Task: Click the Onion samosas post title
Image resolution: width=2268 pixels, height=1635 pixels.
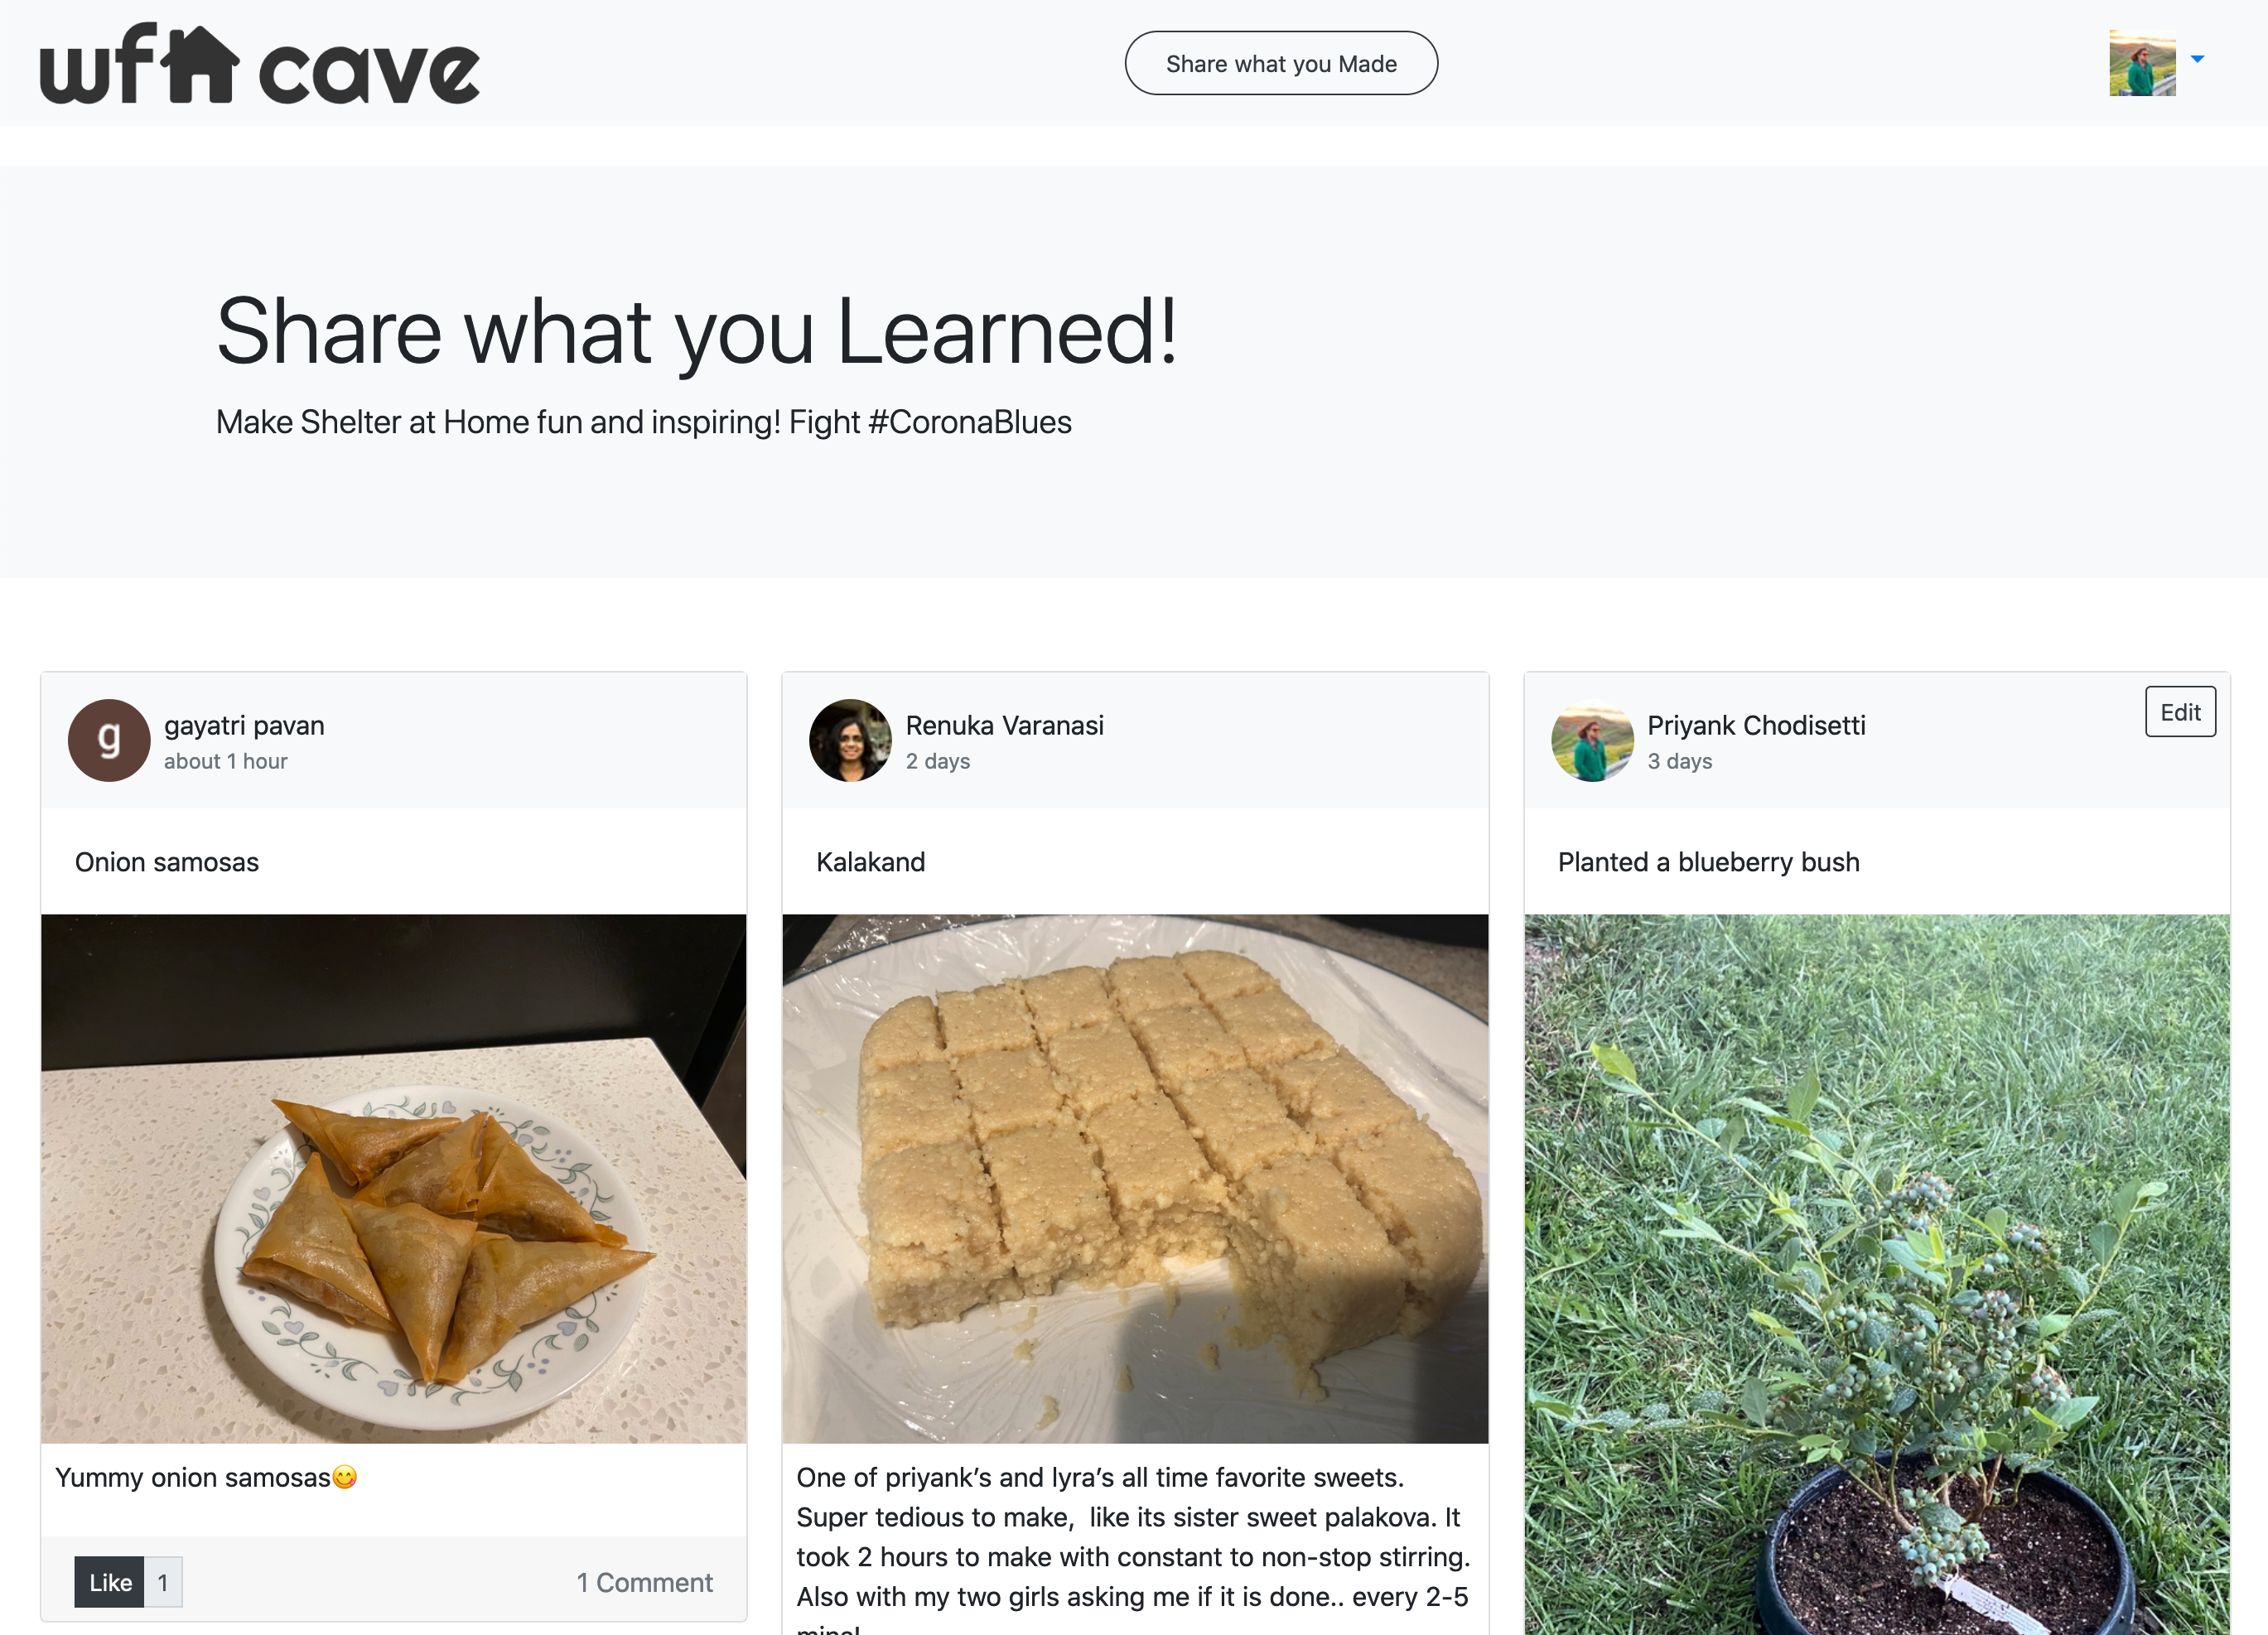Action: click(x=167, y=862)
